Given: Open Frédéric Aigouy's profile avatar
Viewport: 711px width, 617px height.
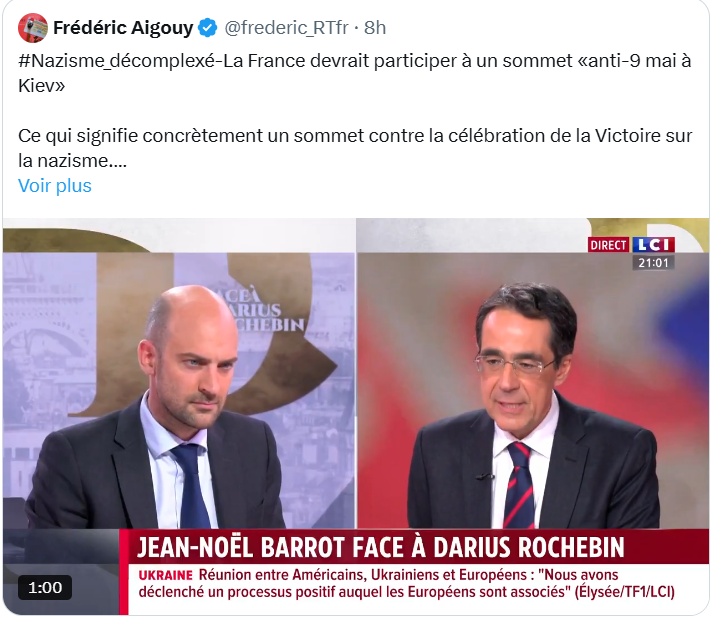Looking at the screenshot, I should point(33,28).
